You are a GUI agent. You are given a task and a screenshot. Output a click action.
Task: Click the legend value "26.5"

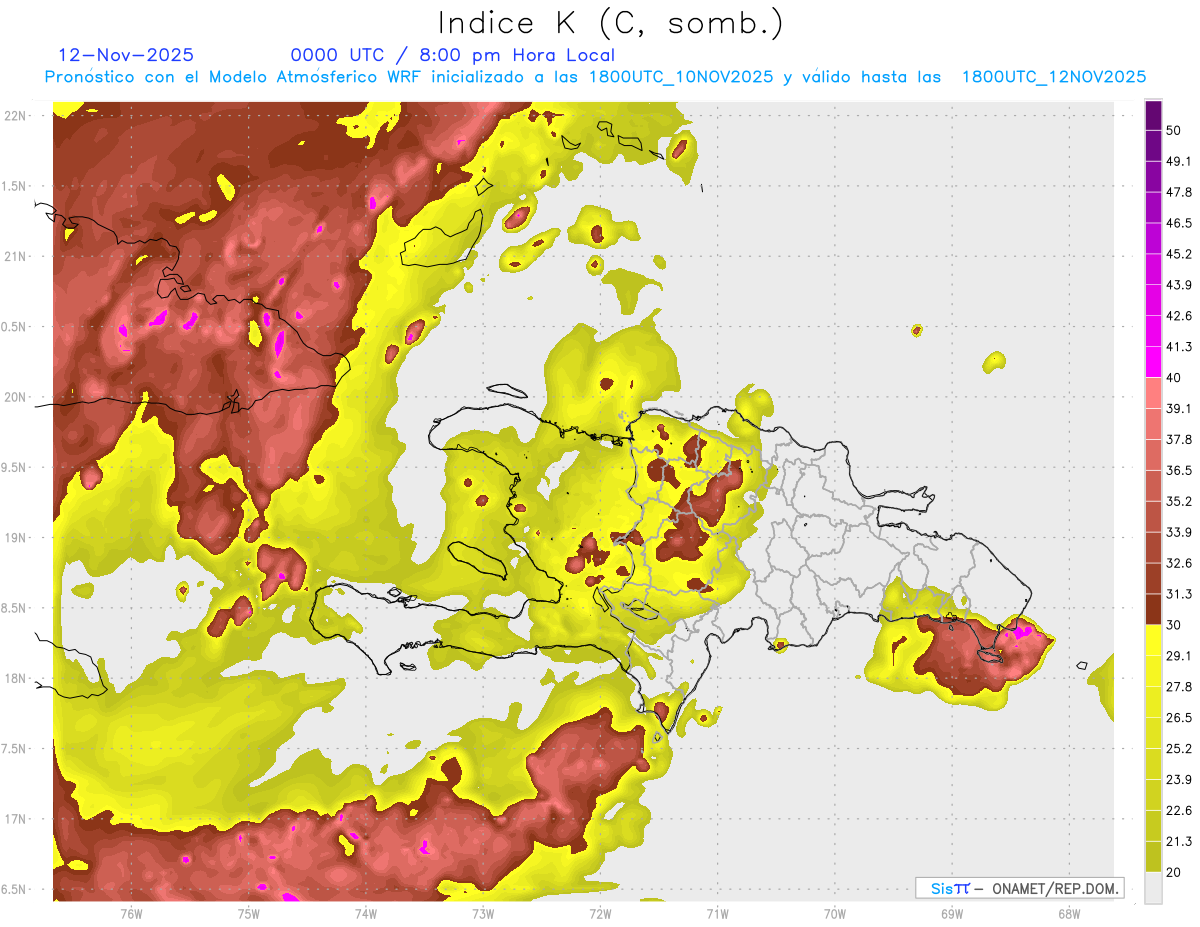(x=1180, y=718)
